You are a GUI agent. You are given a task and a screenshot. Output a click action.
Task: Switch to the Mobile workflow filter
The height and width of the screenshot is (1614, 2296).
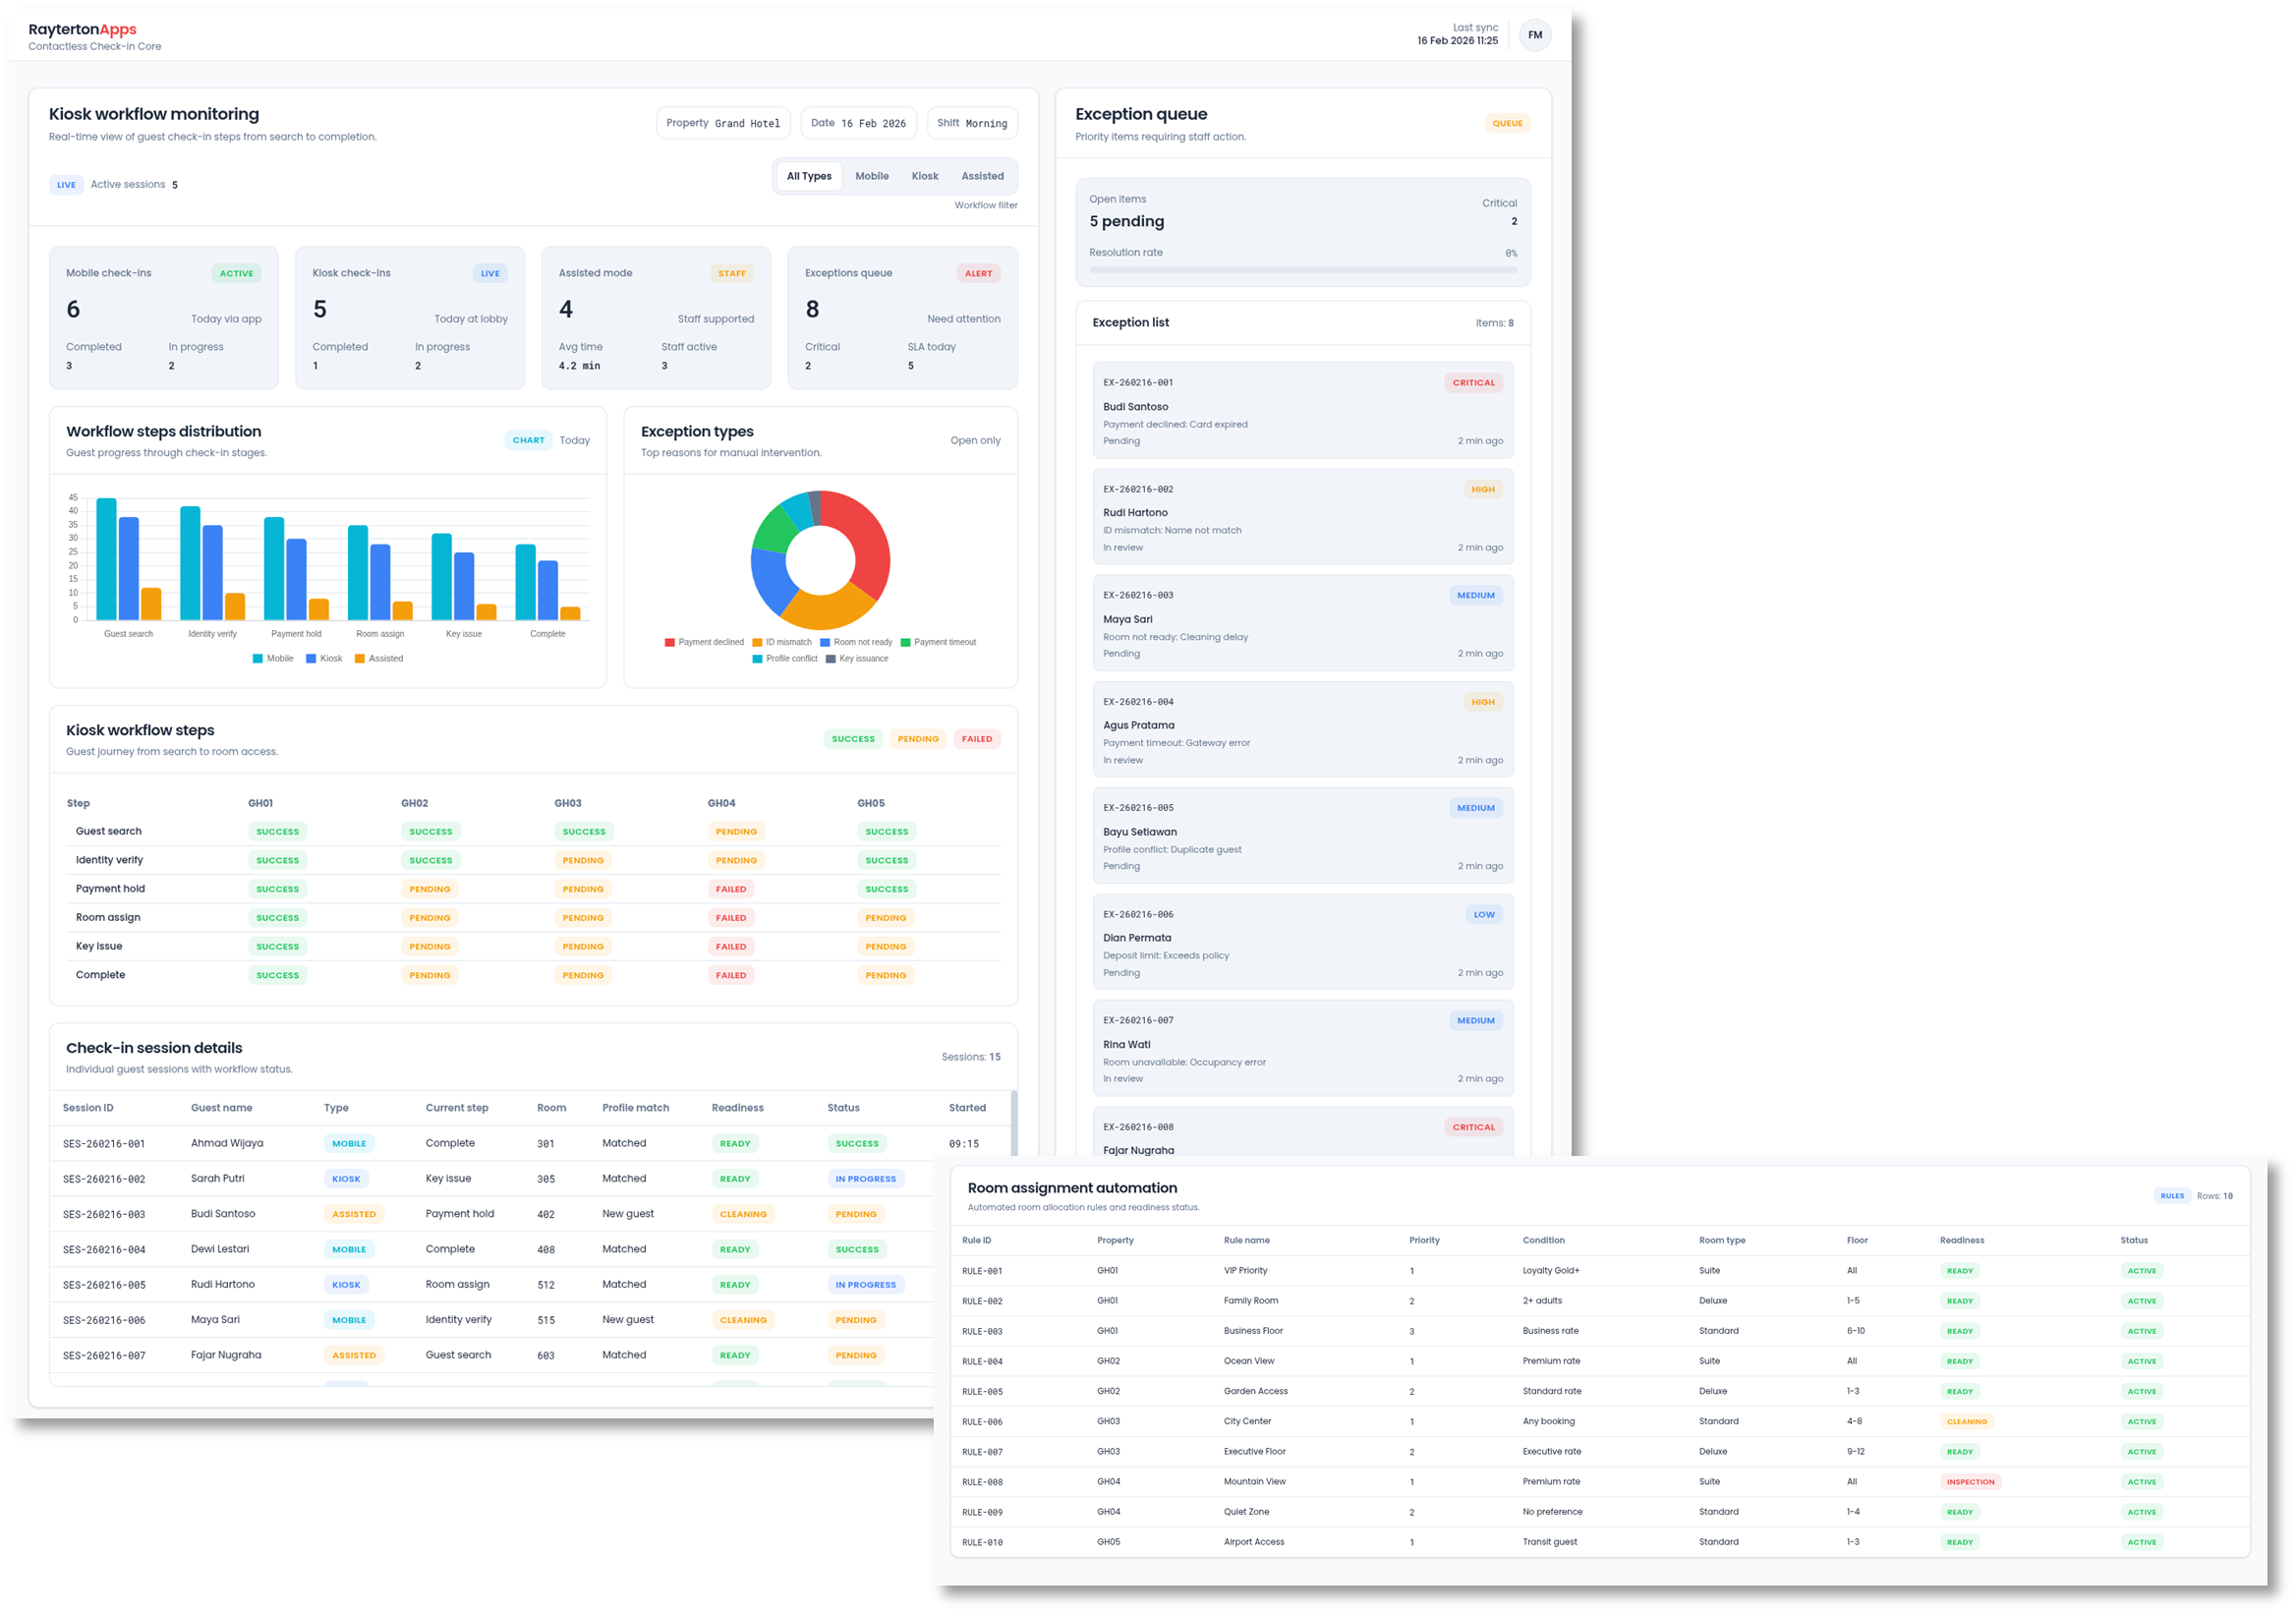(x=871, y=176)
